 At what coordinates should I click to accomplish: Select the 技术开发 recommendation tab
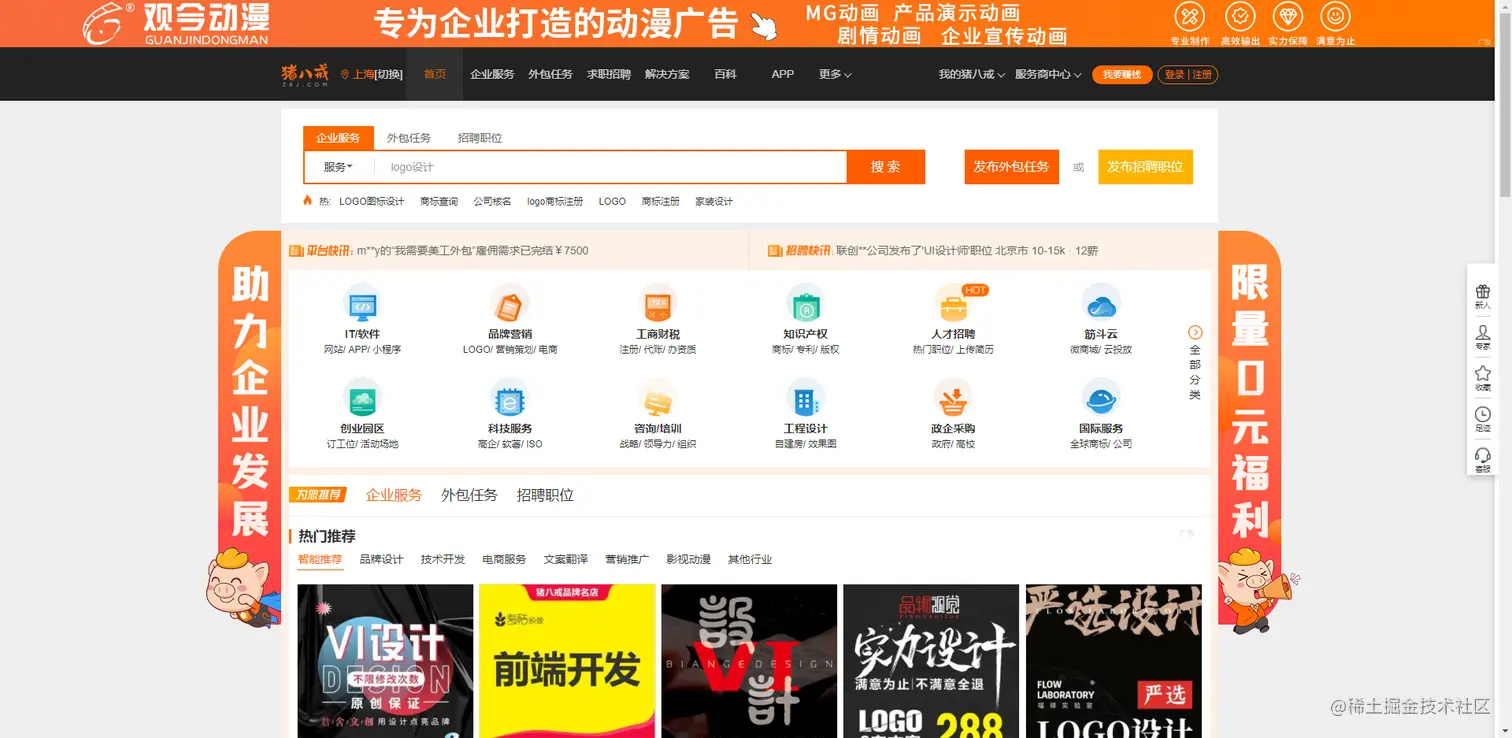click(443, 560)
